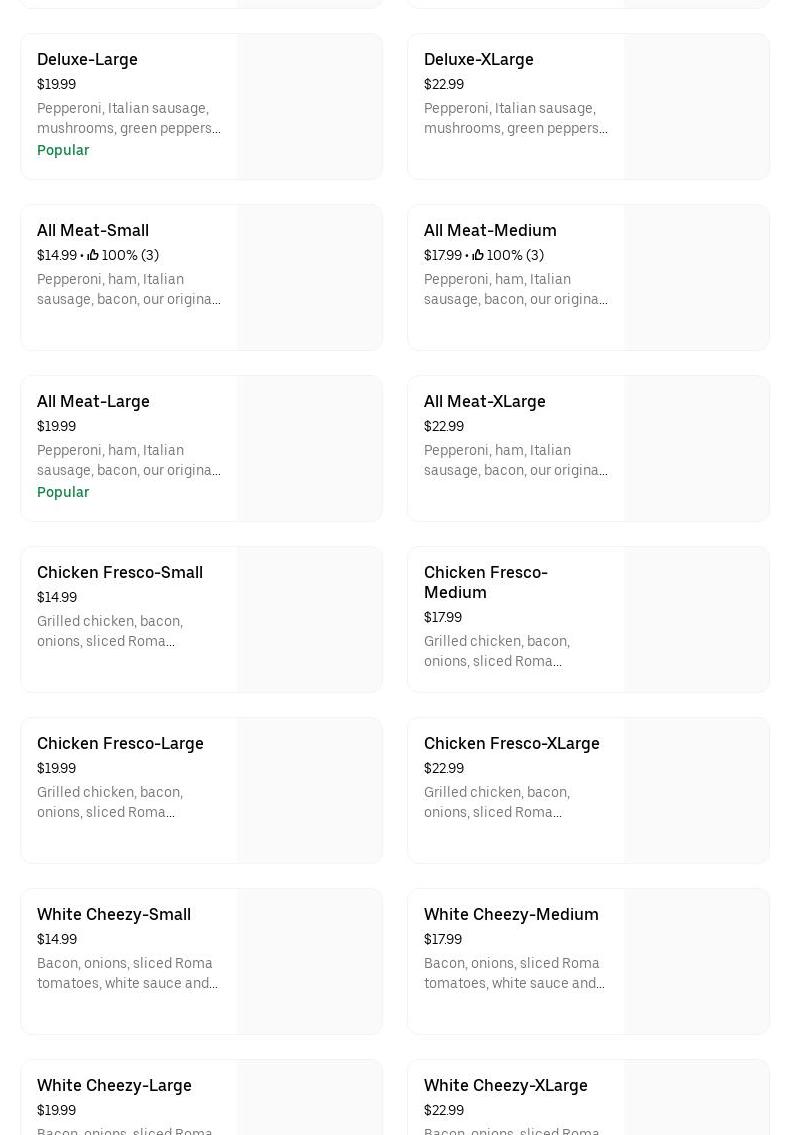Pick the Chicken Fresco-XLarge item
The height and width of the screenshot is (1135, 804).
pyautogui.click(x=511, y=744)
